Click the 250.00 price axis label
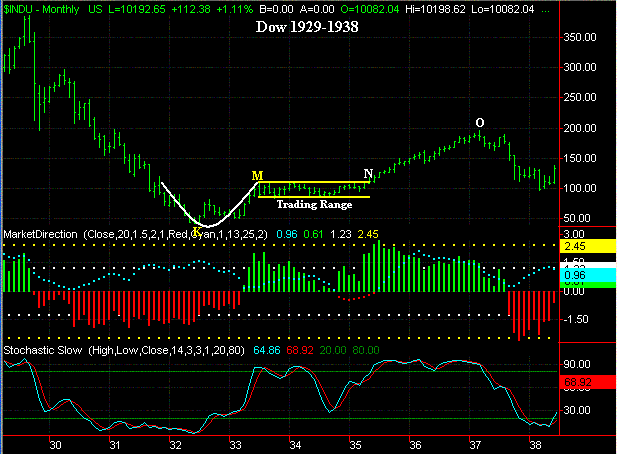 [580, 97]
